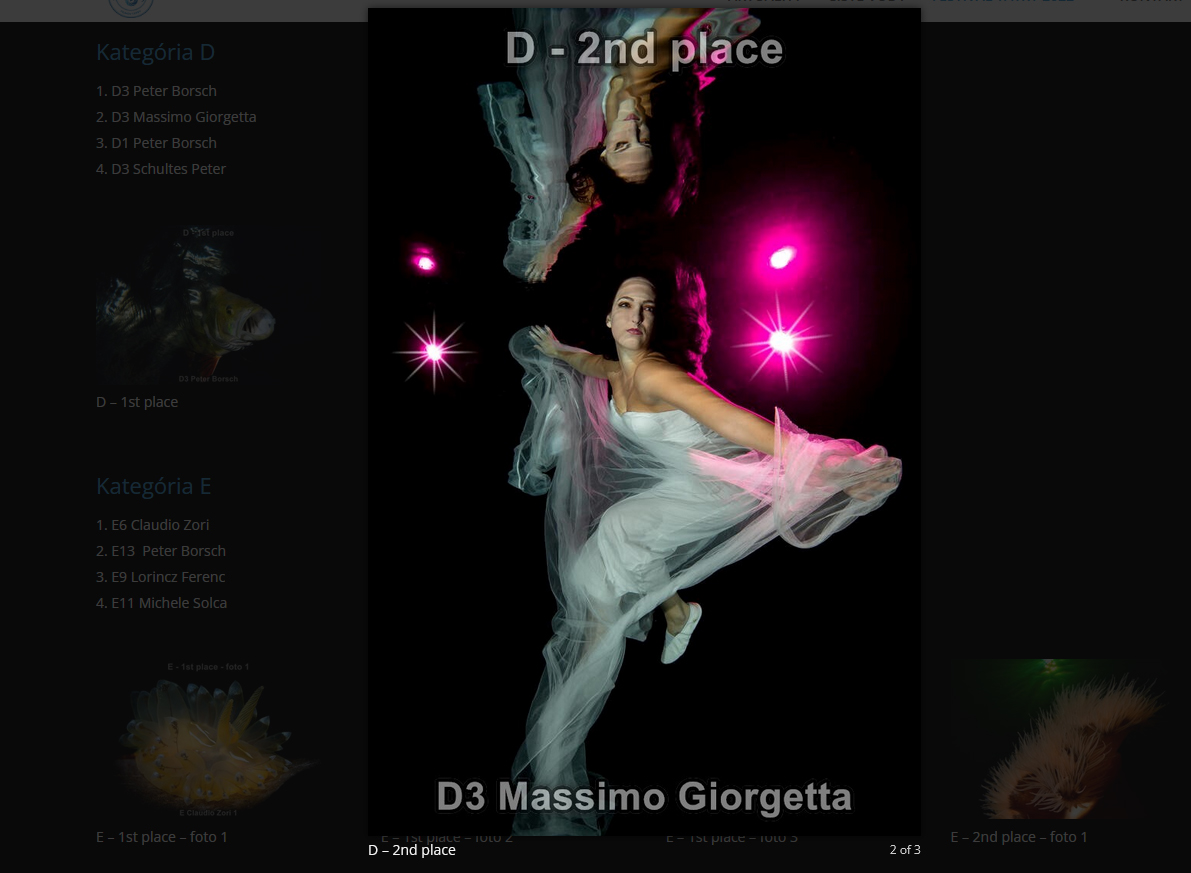Click the "D – 2nd place" lightbox caption

click(x=412, y=850)
